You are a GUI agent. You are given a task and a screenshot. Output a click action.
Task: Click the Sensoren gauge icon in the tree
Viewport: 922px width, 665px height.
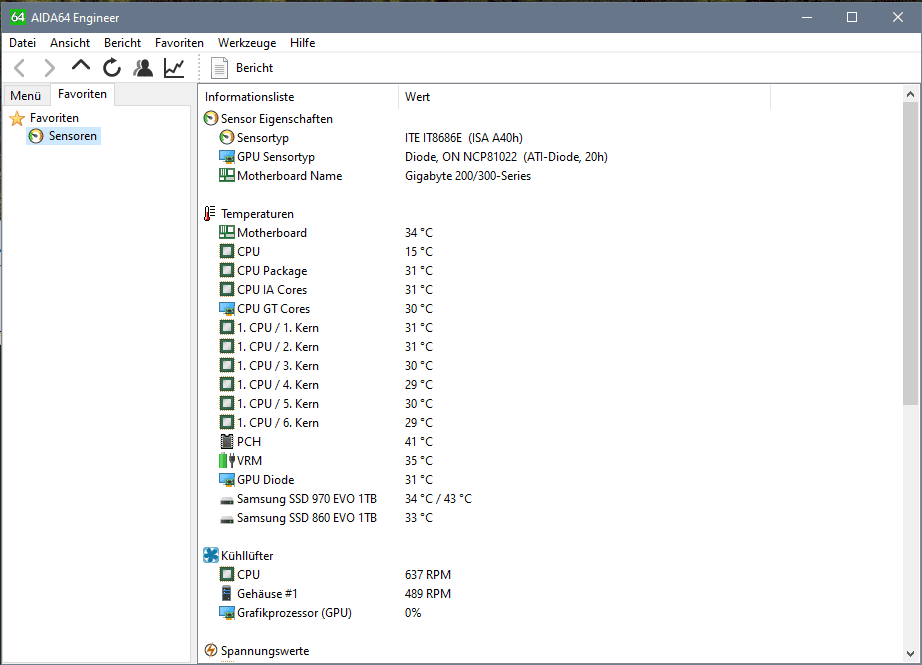[x=36, y=136]
